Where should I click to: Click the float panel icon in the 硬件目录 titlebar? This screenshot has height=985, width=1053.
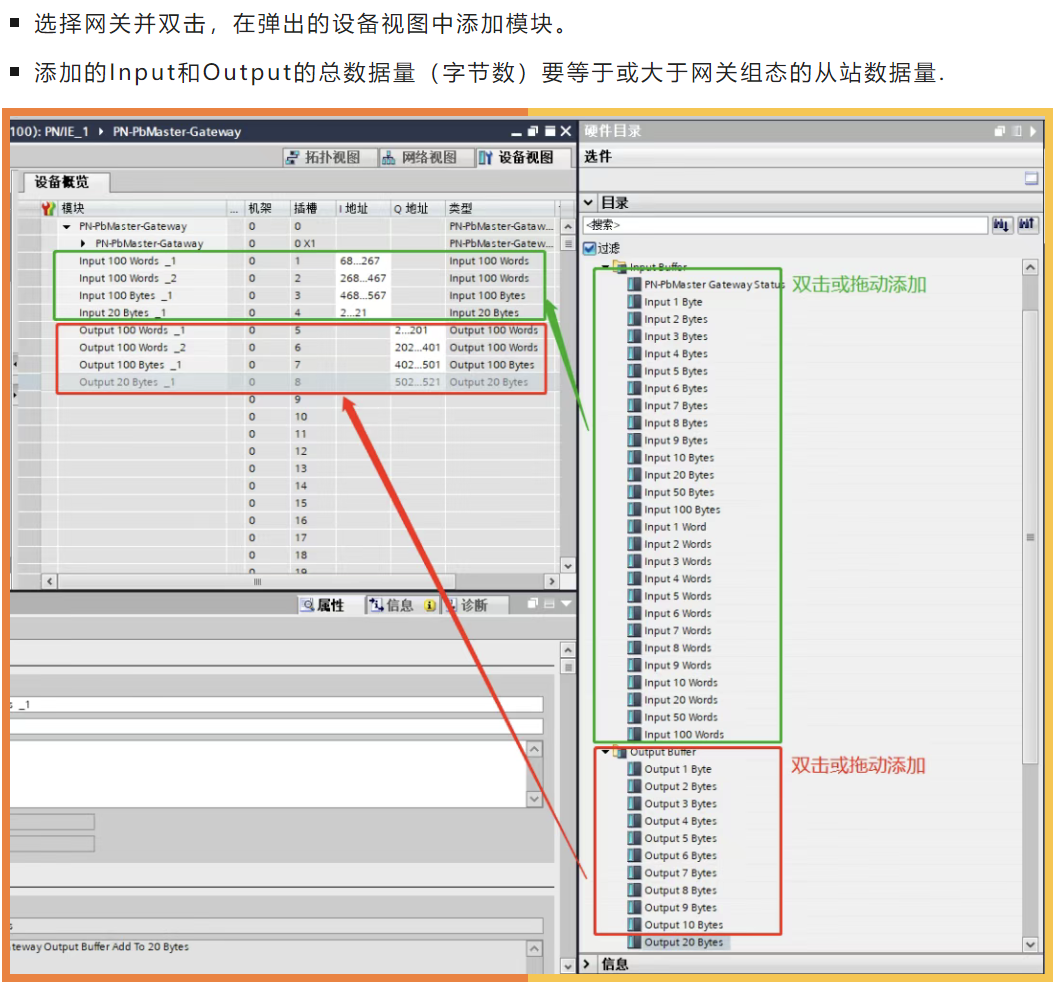pyautogui.click(x=997, y=129)
